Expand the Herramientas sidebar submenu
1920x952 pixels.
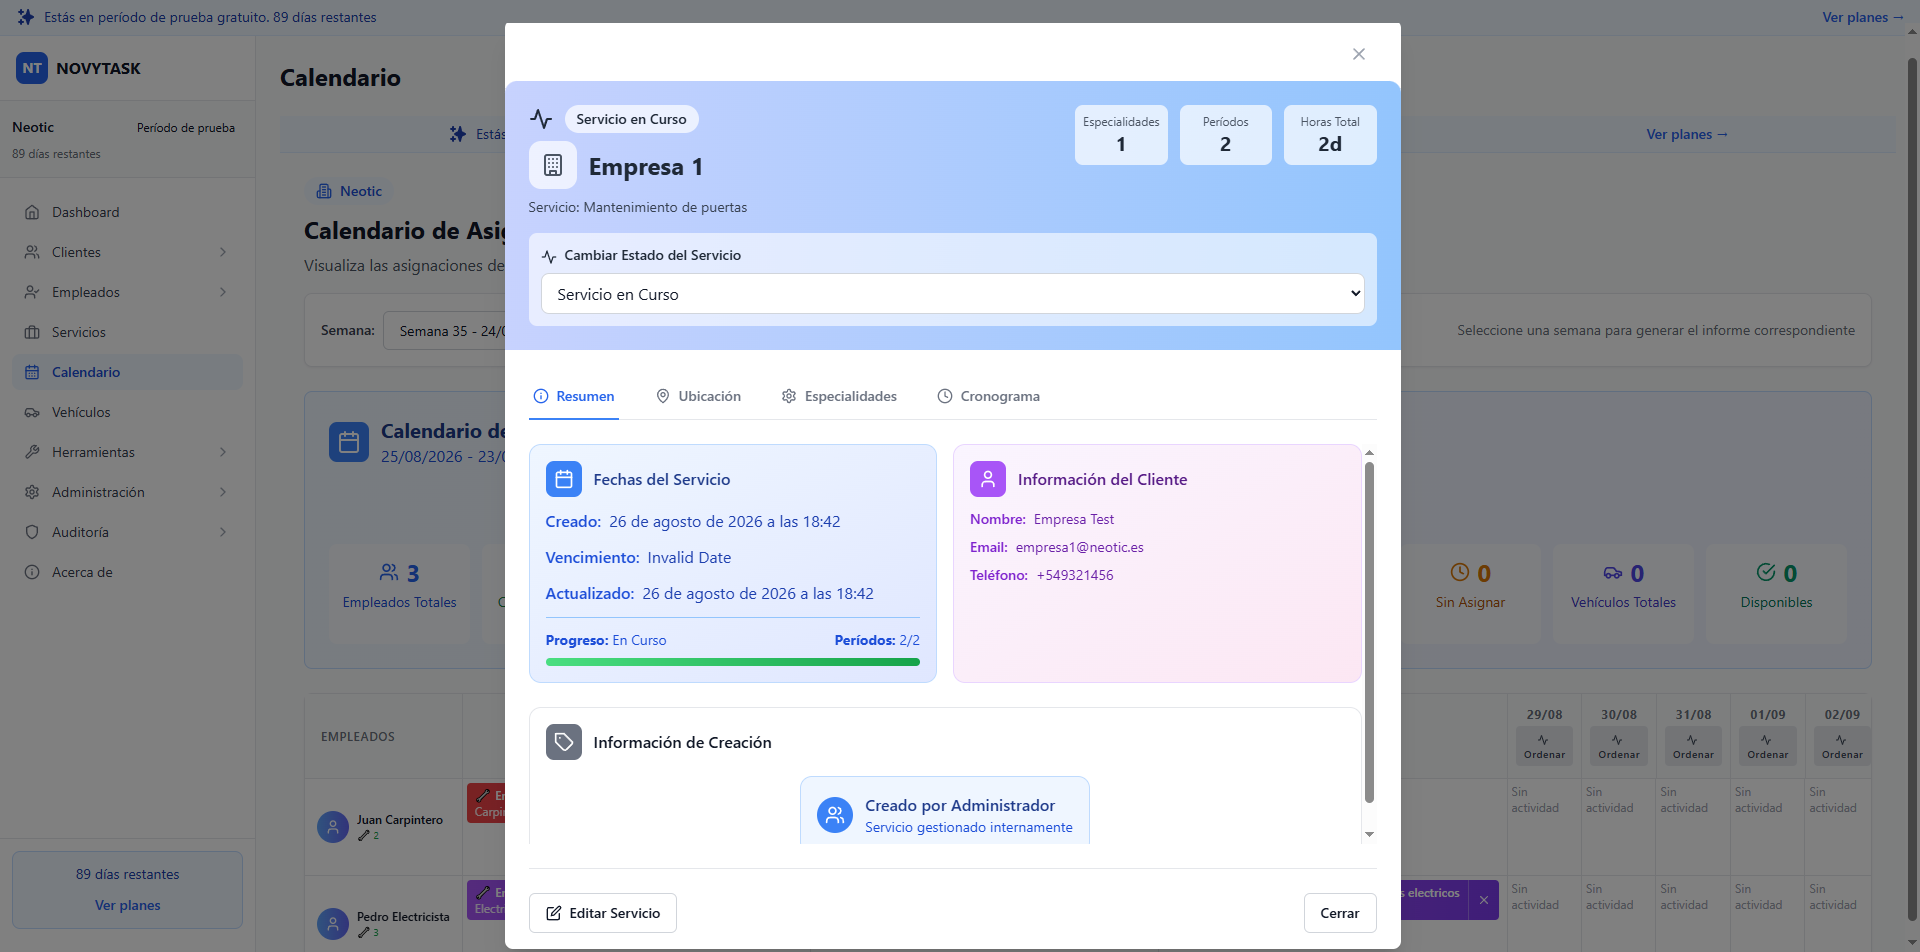(x=223, y=452)
